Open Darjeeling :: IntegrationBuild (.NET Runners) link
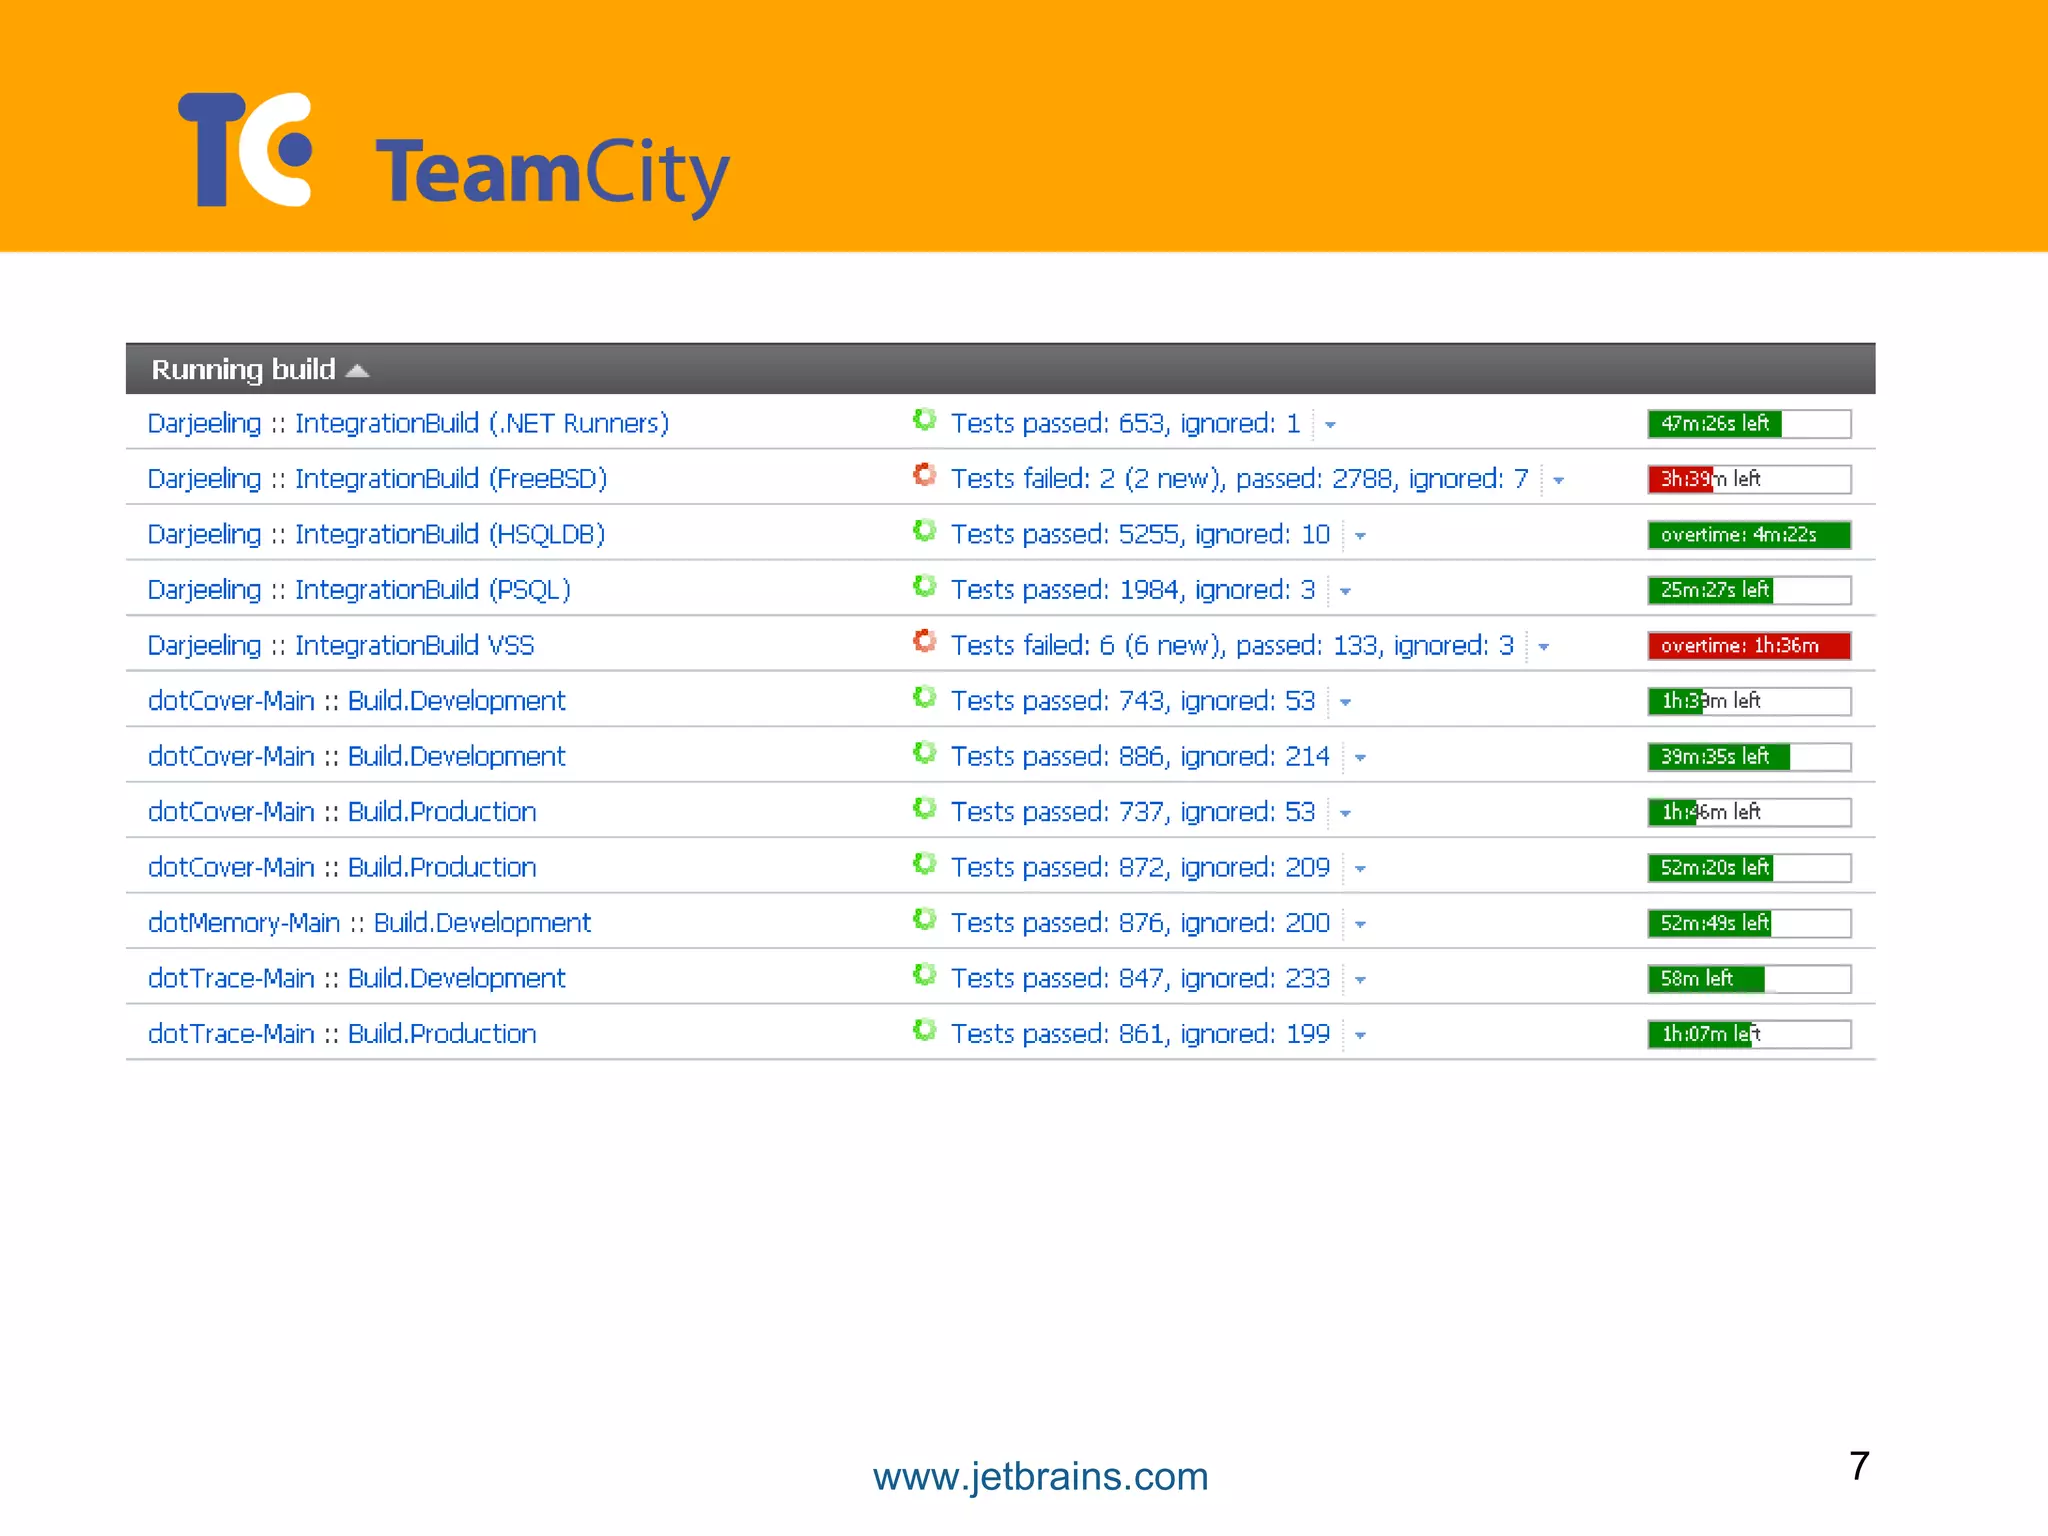 pyautogui.click(x=408, y=424)
